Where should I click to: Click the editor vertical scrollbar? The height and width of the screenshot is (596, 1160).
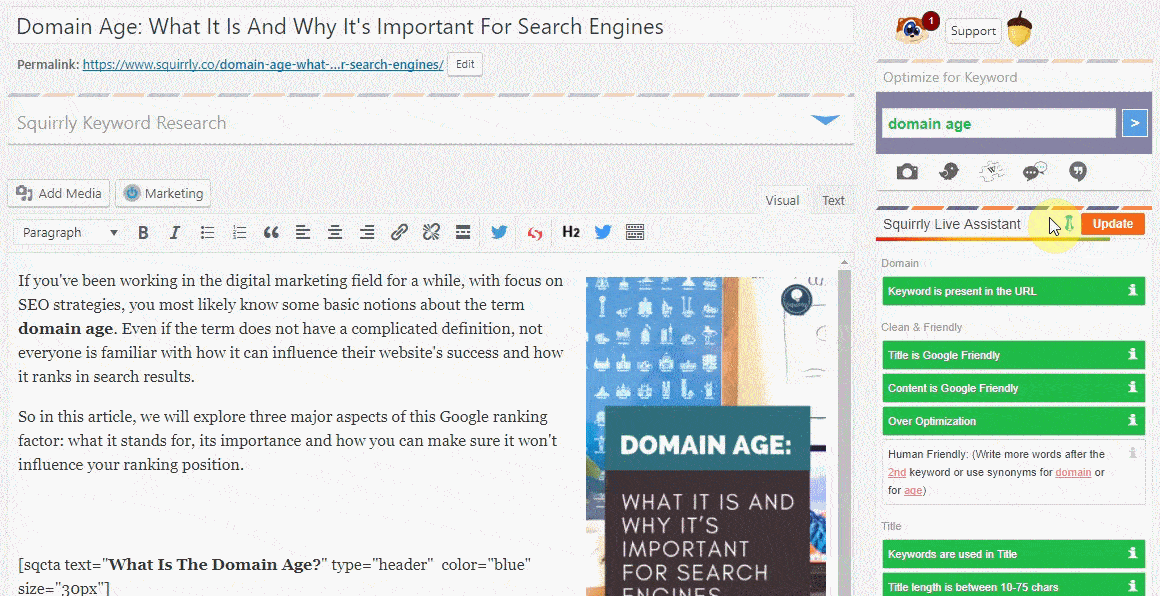(x=846, y=429)
